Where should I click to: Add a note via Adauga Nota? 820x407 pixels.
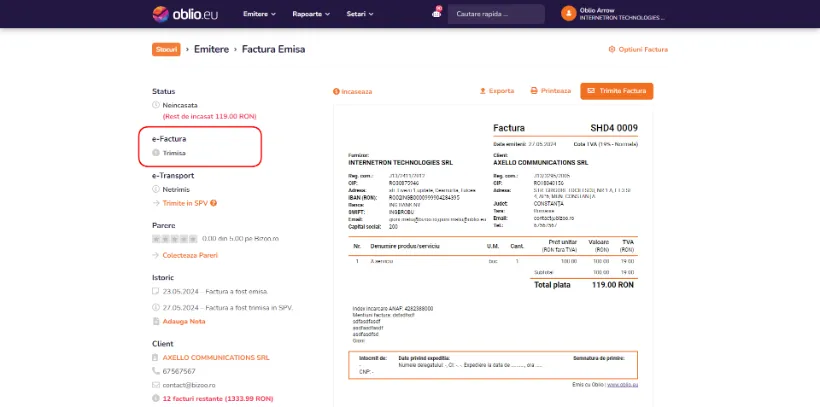pyautogui.click(x=184, y=322)
